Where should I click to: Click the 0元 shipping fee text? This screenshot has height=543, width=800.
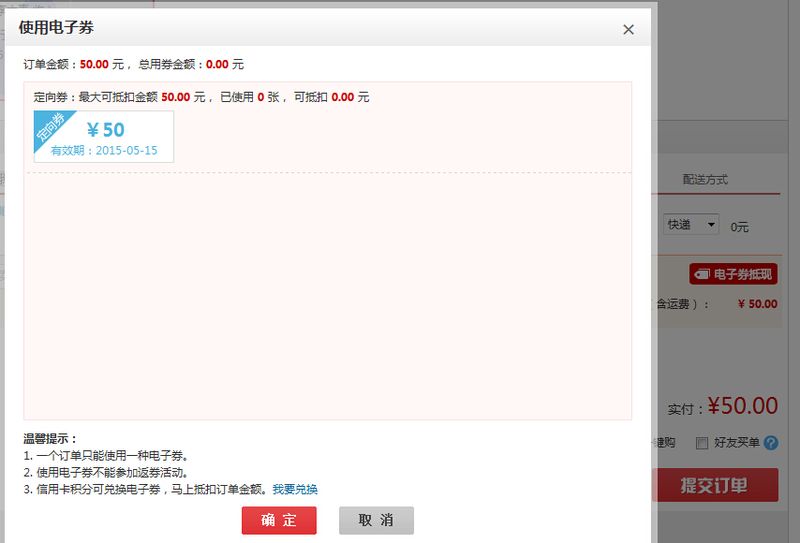click(x=739, y=227)
